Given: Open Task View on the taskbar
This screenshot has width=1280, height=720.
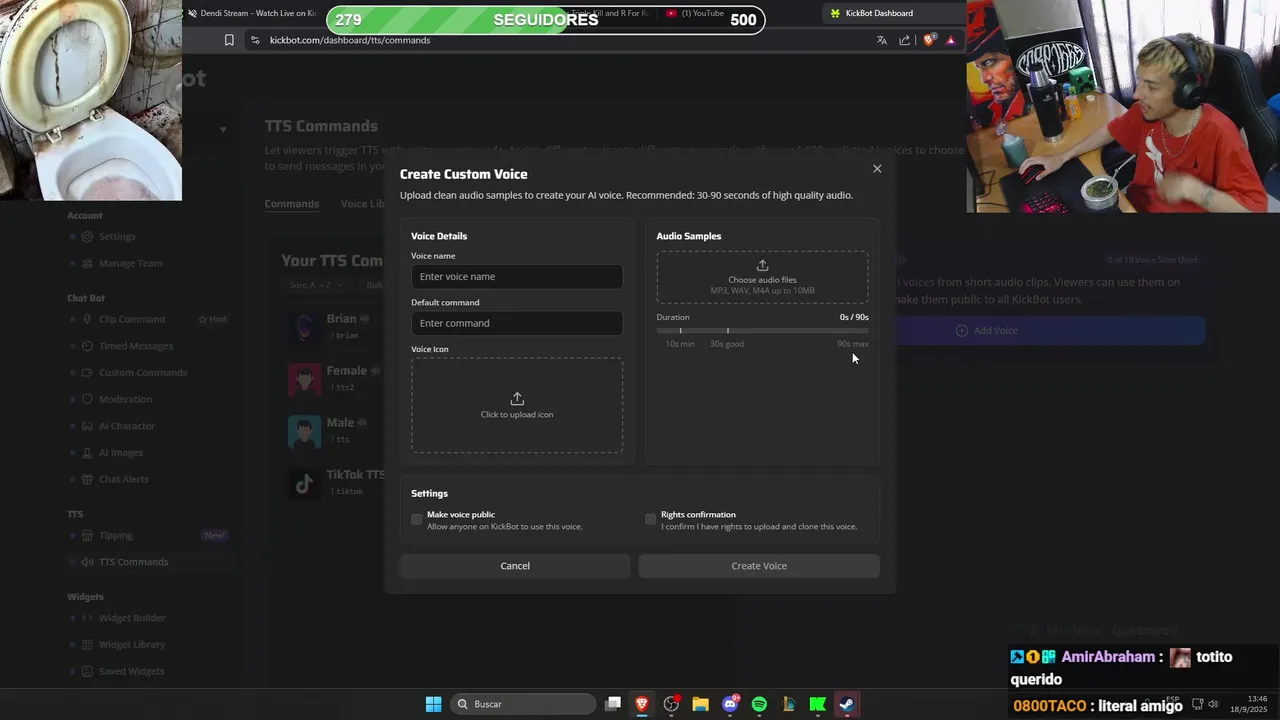Looking at the screenshot, I should tap(613, 704).
